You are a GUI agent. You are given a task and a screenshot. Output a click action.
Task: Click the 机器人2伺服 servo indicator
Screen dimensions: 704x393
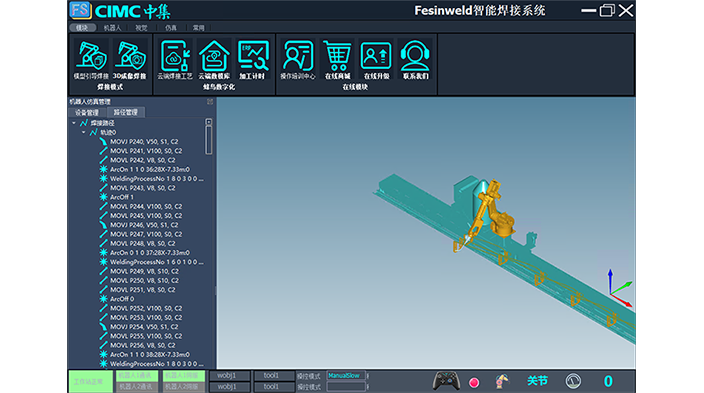tap(183, 387)
